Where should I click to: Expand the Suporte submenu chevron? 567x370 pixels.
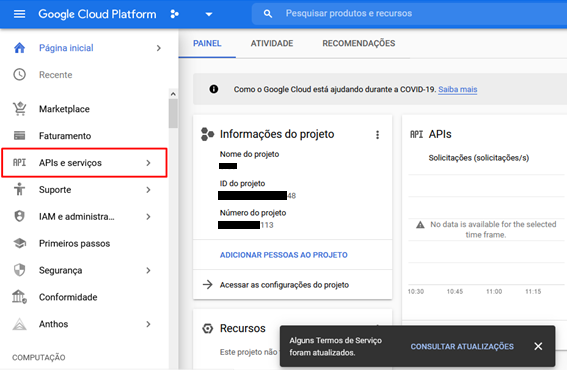click(x=148, y=190)
